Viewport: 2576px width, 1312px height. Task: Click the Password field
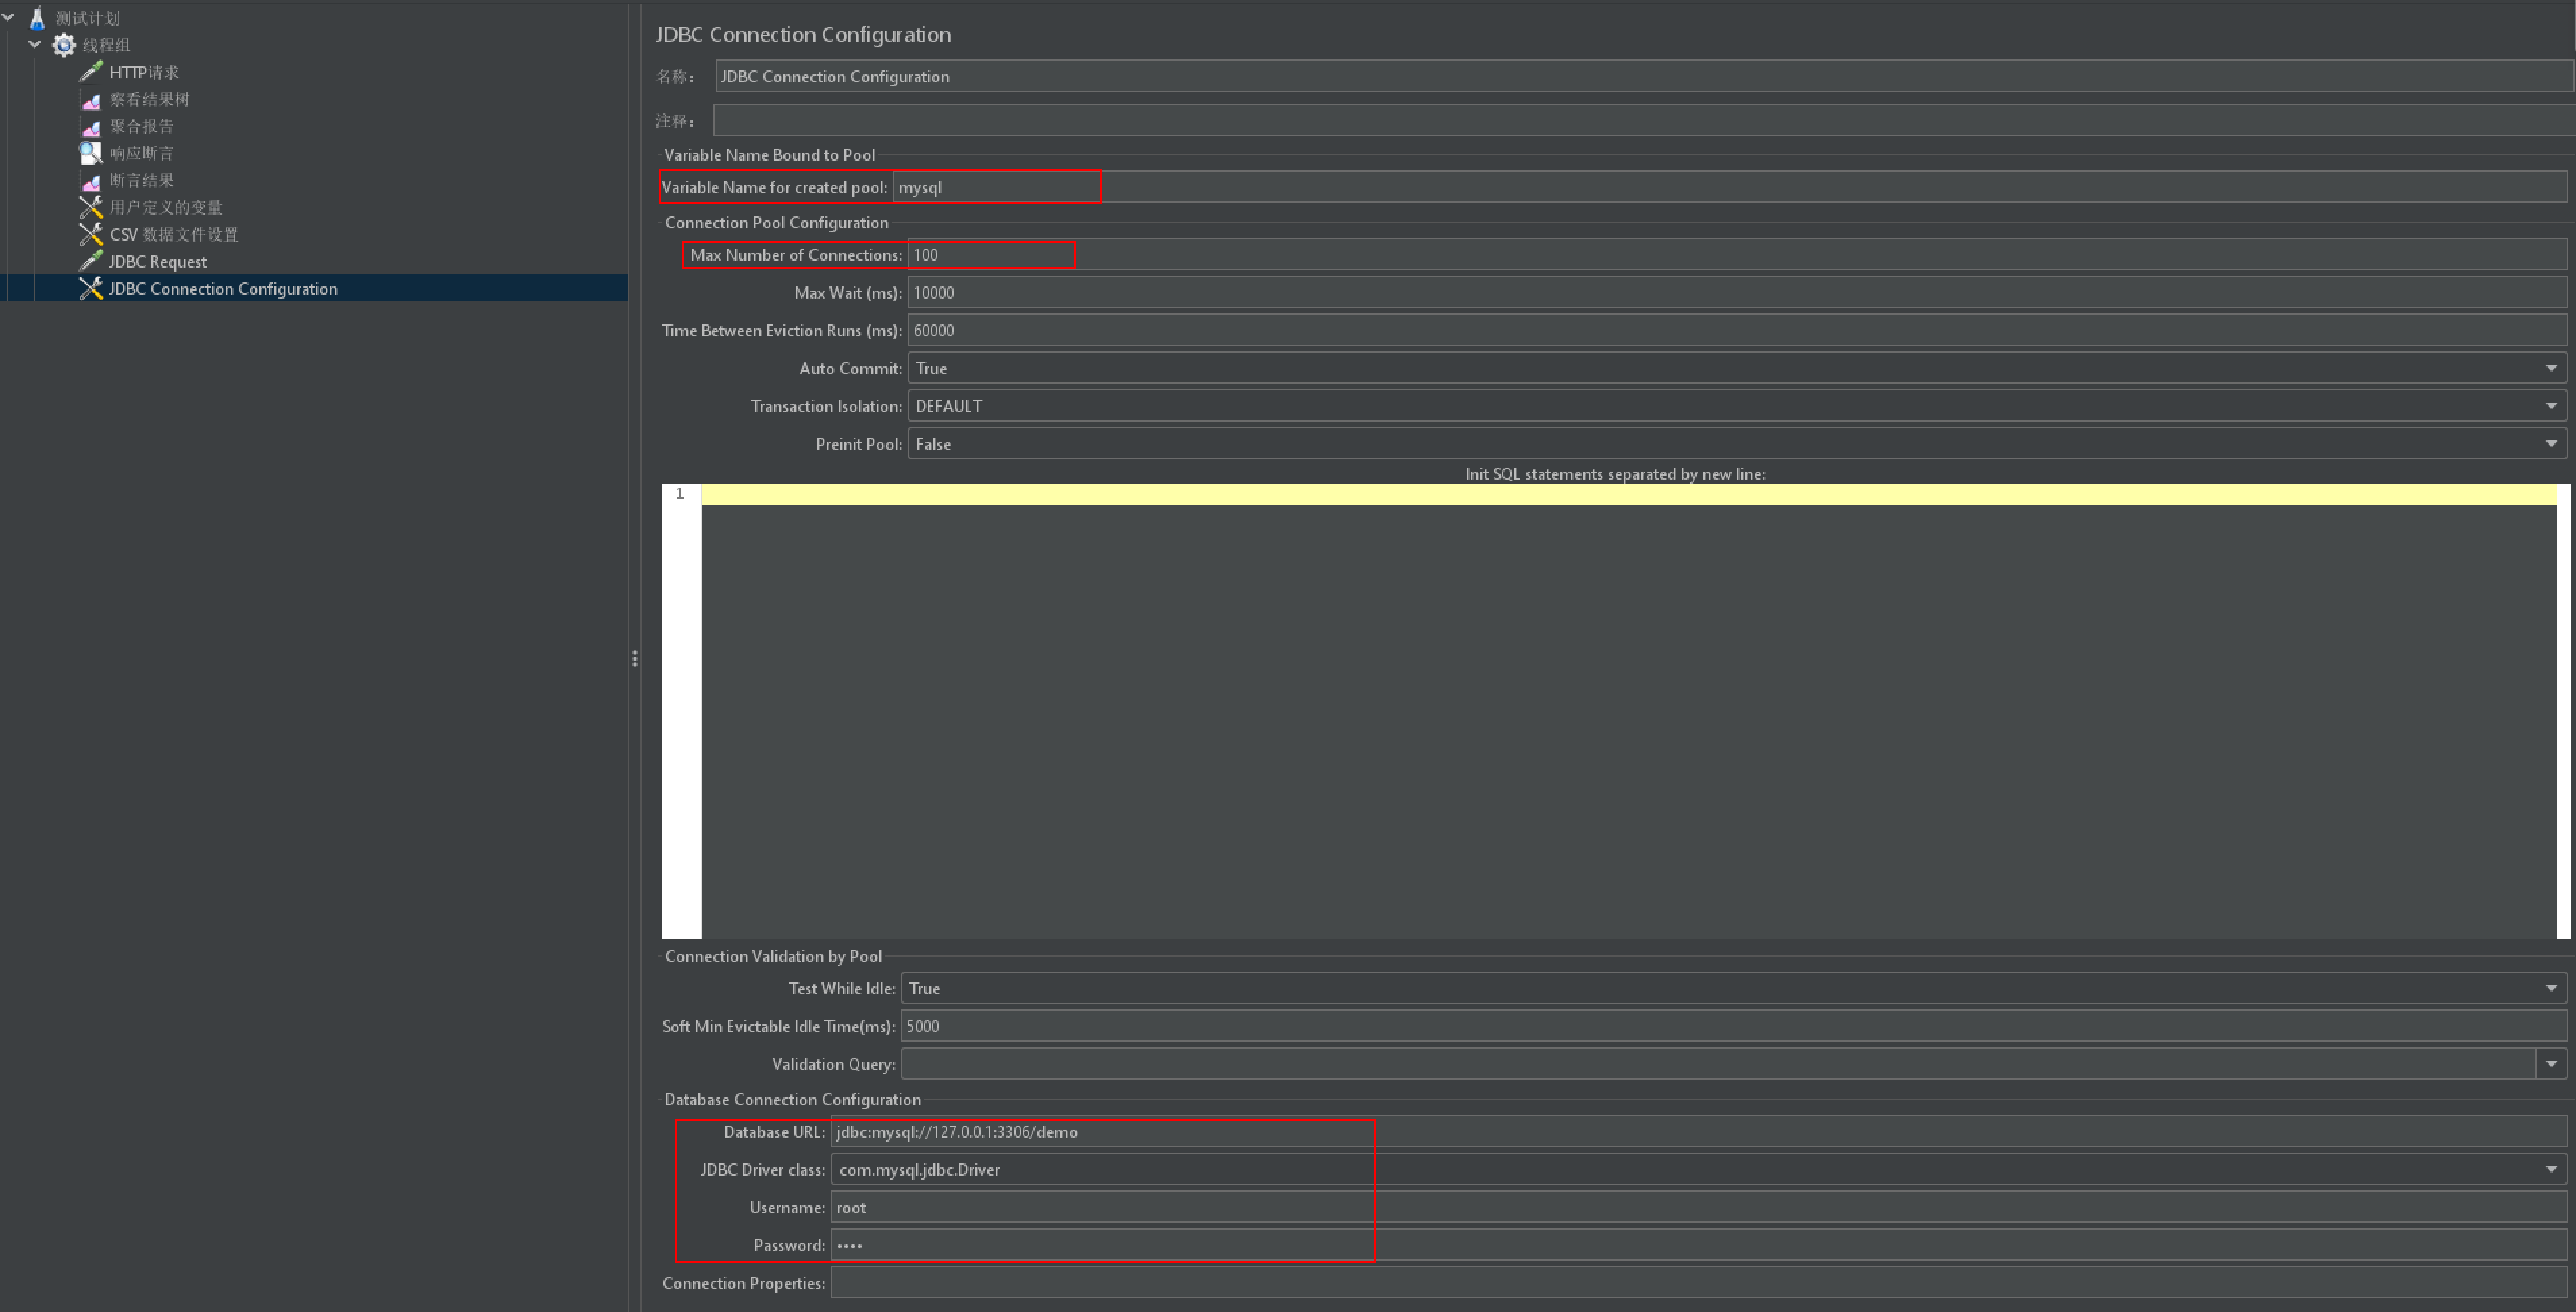pyautogui.click(x=1698, y=1245)
